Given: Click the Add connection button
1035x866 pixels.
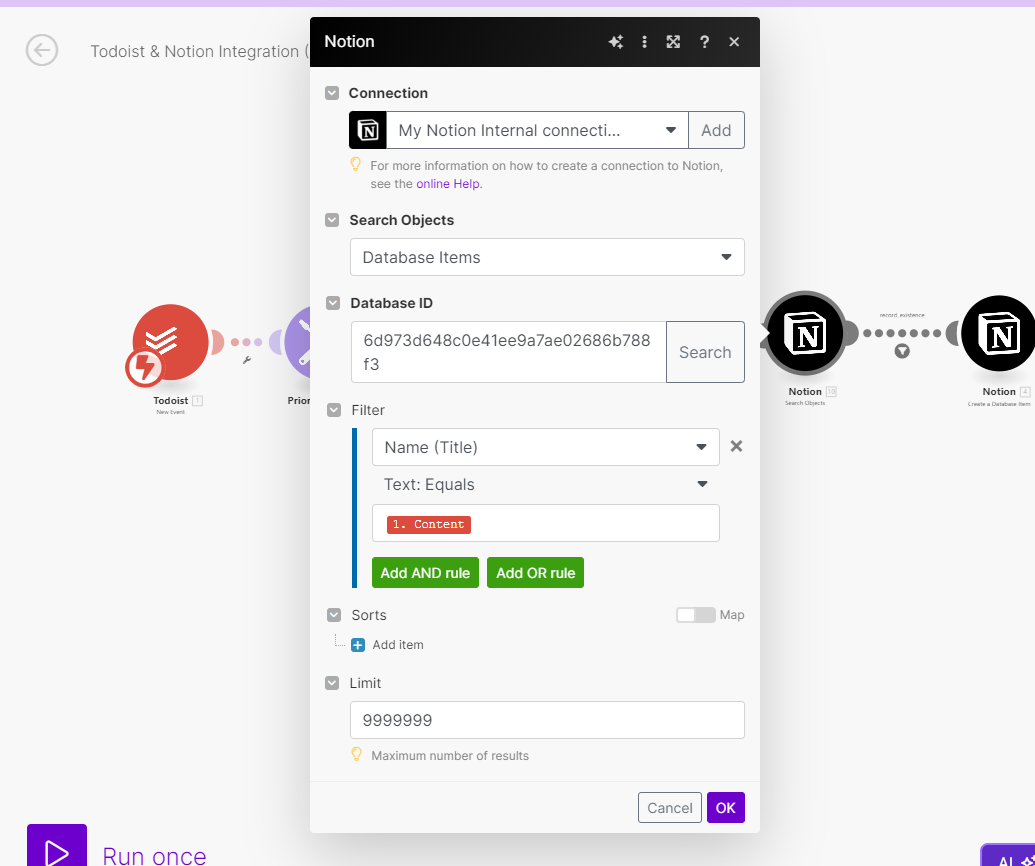Looking at the screenshot, I should coord(716,130).
